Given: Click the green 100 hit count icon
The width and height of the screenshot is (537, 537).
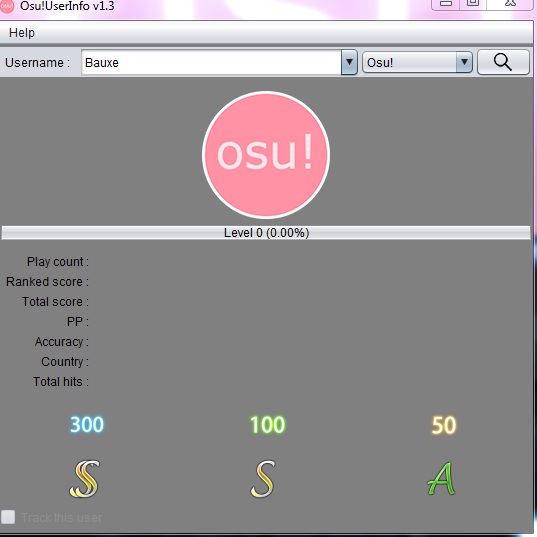Looking at the screenshot, I should point(267,425).
